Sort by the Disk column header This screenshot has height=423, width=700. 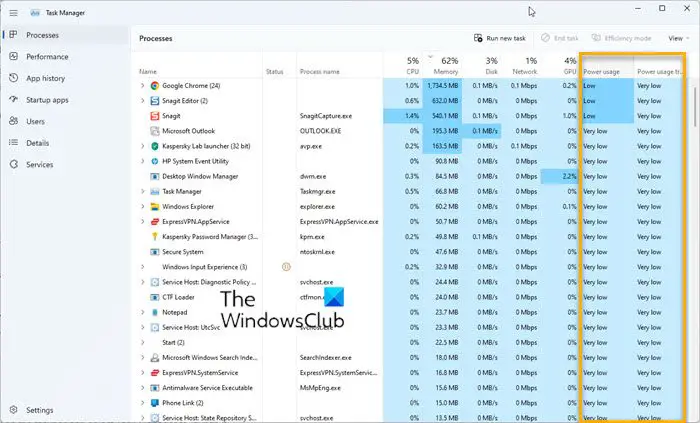point(481,65)
